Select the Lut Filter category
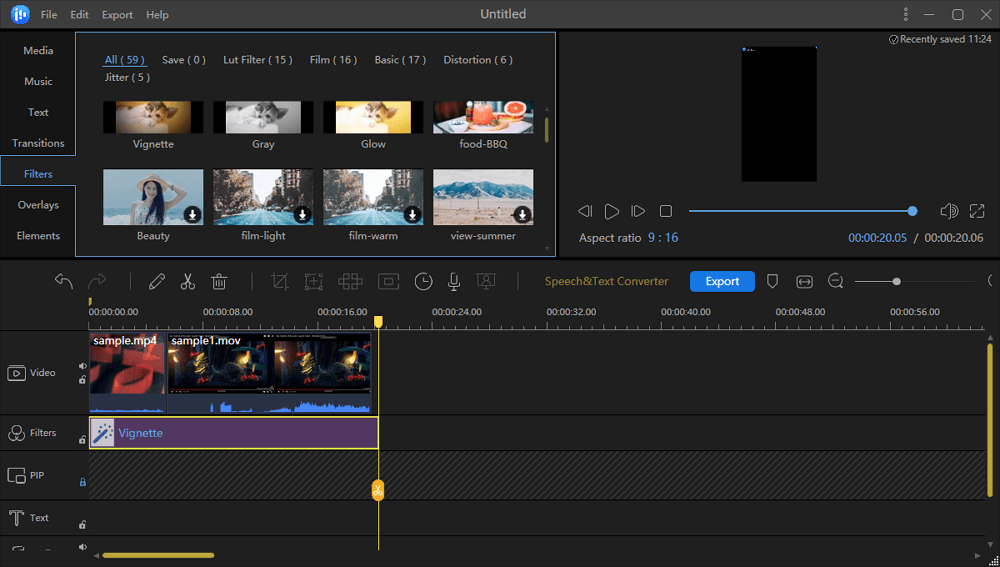The image size is (1000, 567). [257, 60]
